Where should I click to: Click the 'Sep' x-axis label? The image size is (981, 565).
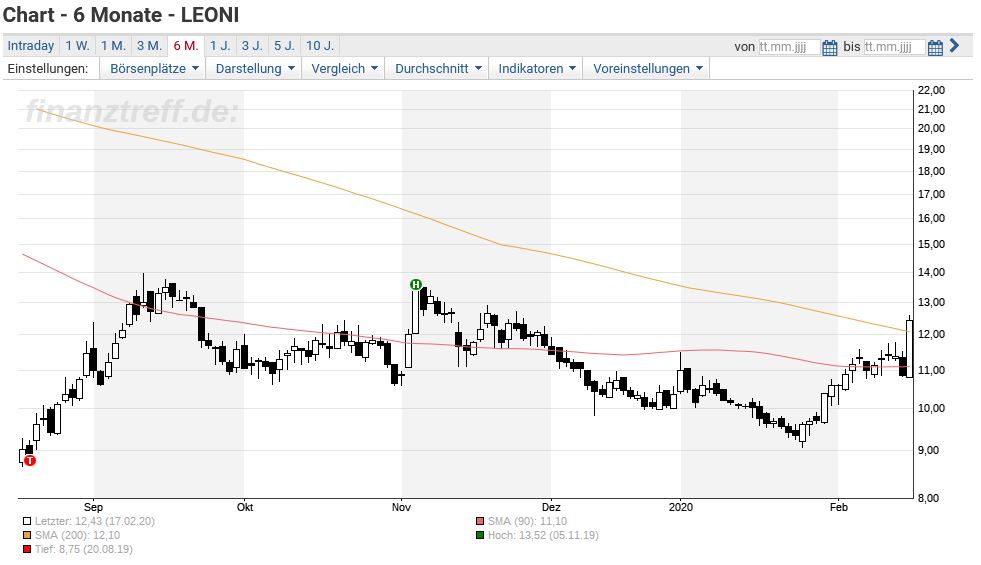(93, 507)
